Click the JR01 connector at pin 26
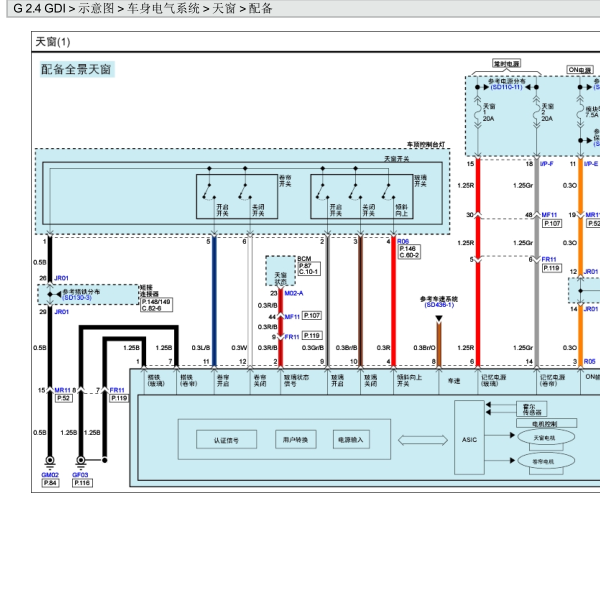Image resolution: width=600 pixels, height=600 pixels. click(62, 278)
